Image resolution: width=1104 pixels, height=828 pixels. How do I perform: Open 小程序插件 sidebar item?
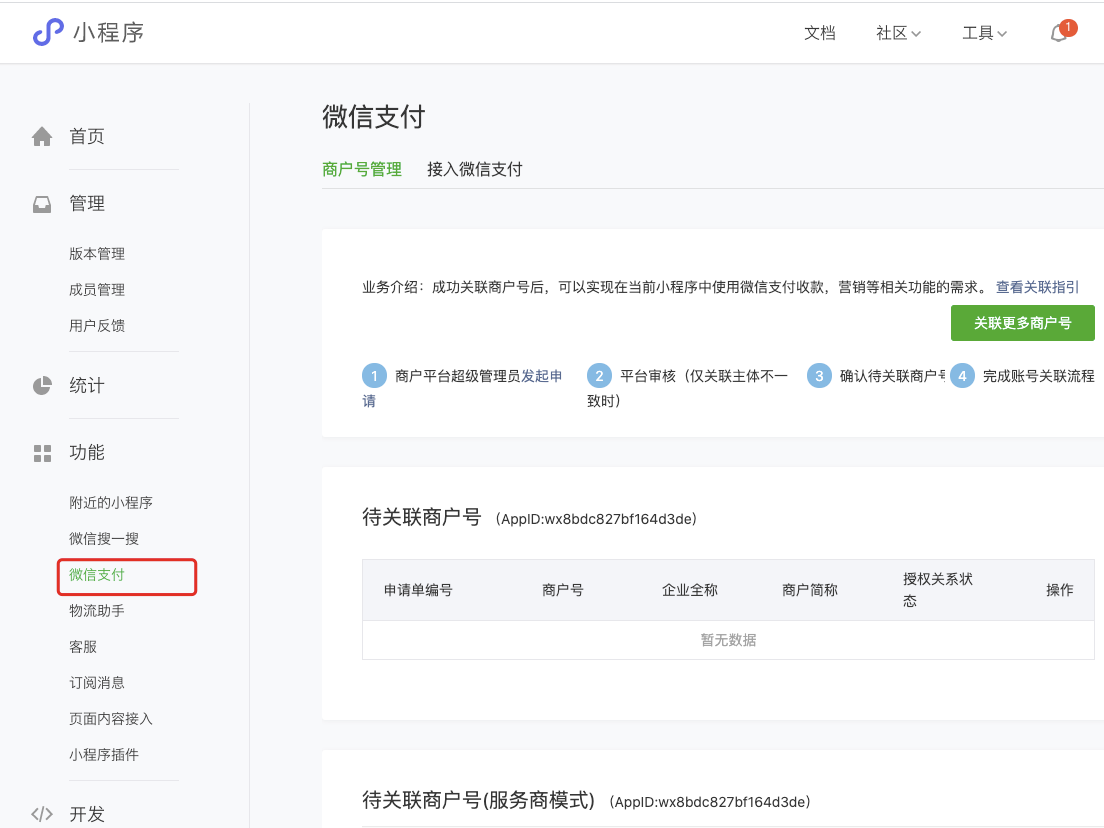[103, 754]
